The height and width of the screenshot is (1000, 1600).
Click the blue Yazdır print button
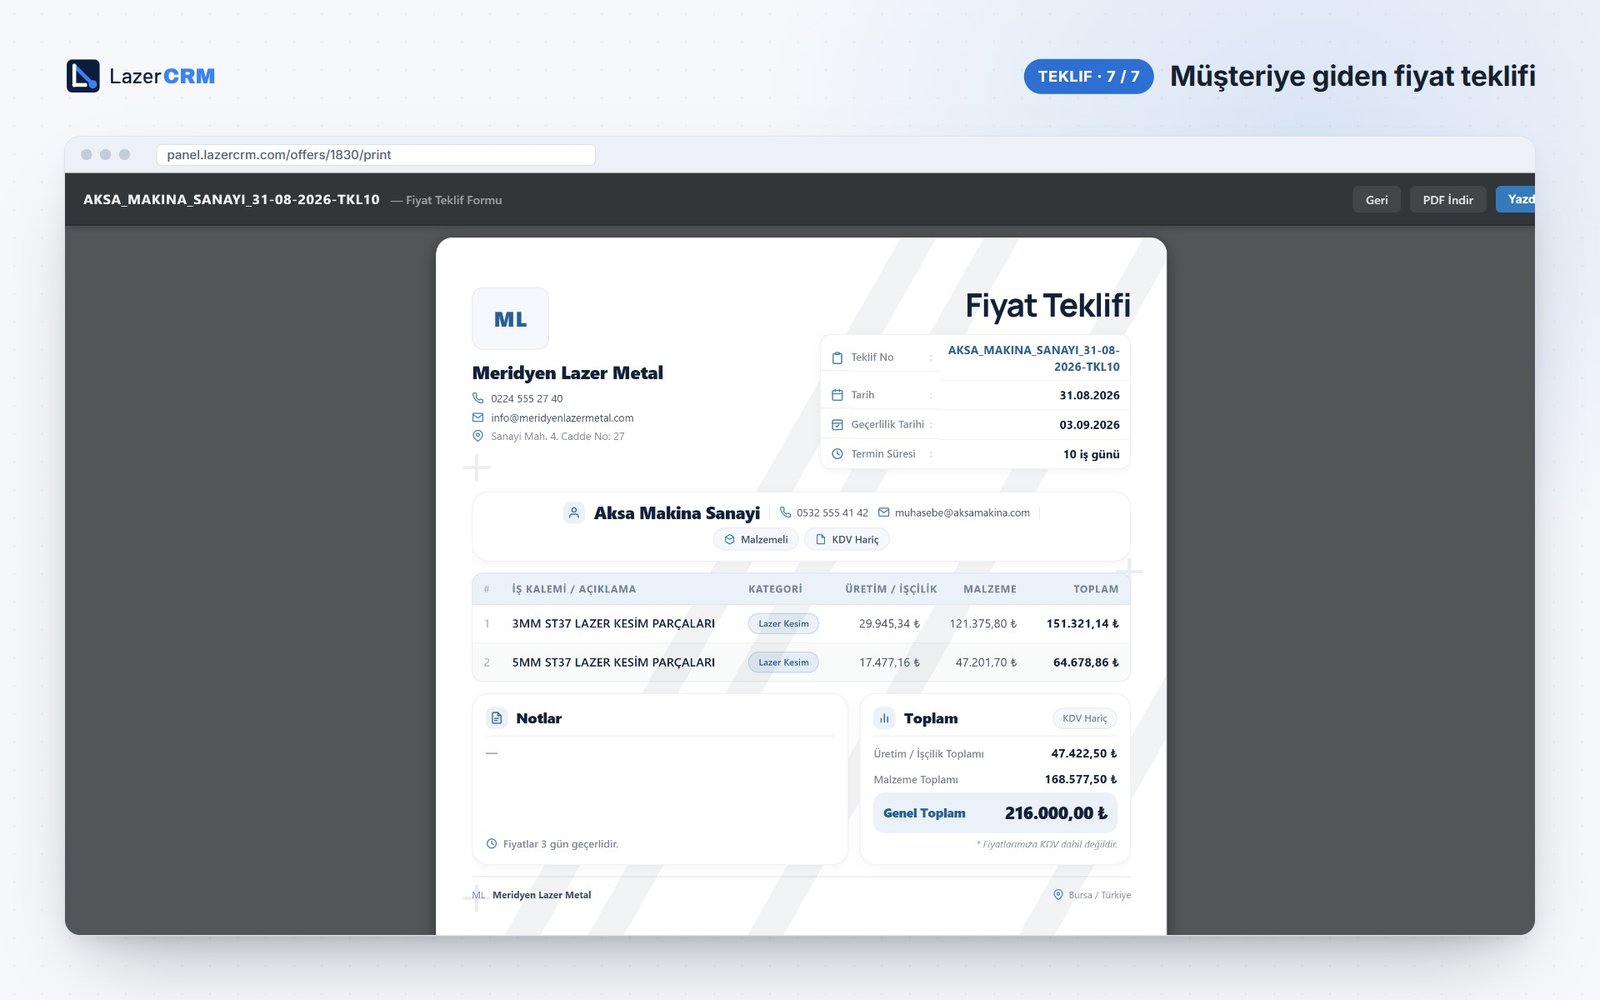pyautogui.click(x=1516, y=199)
